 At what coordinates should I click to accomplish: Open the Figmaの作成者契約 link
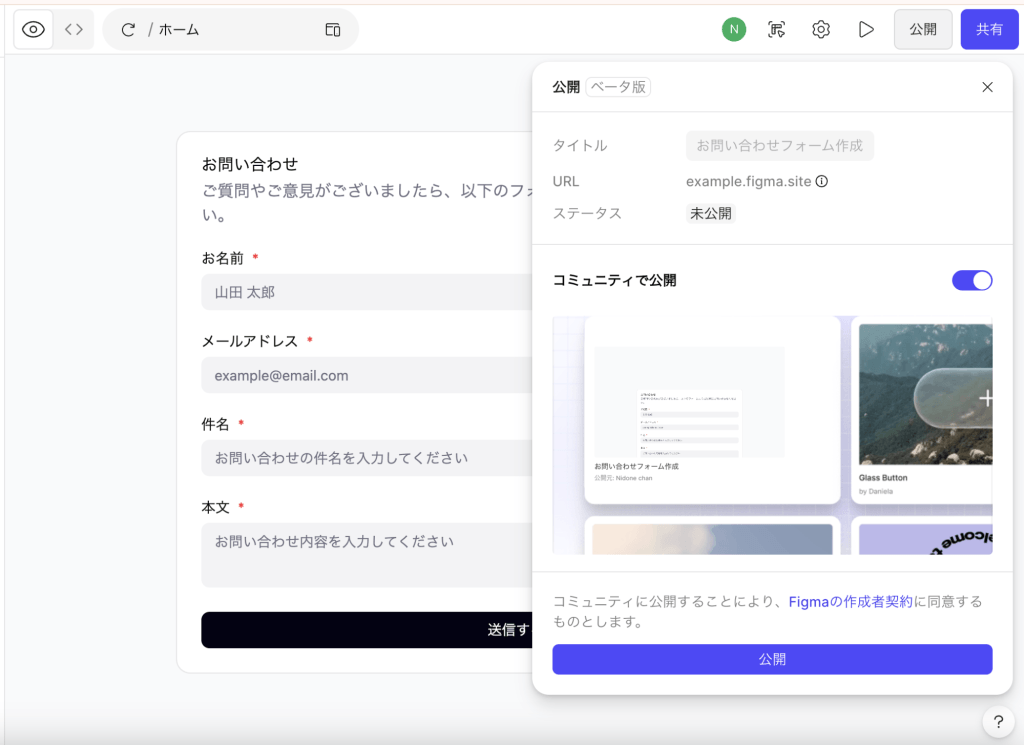(850, 602)
